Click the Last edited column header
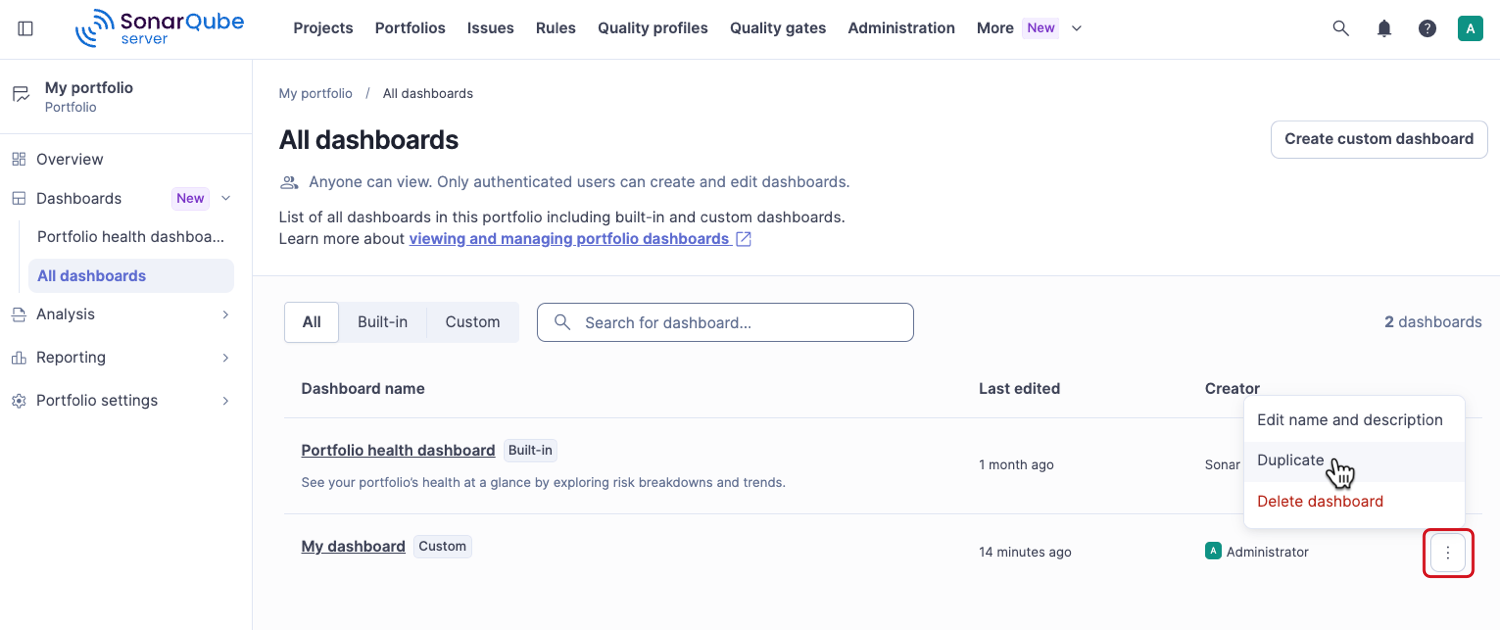The width and height of the screenshot is (1500, 630). 1019,388
